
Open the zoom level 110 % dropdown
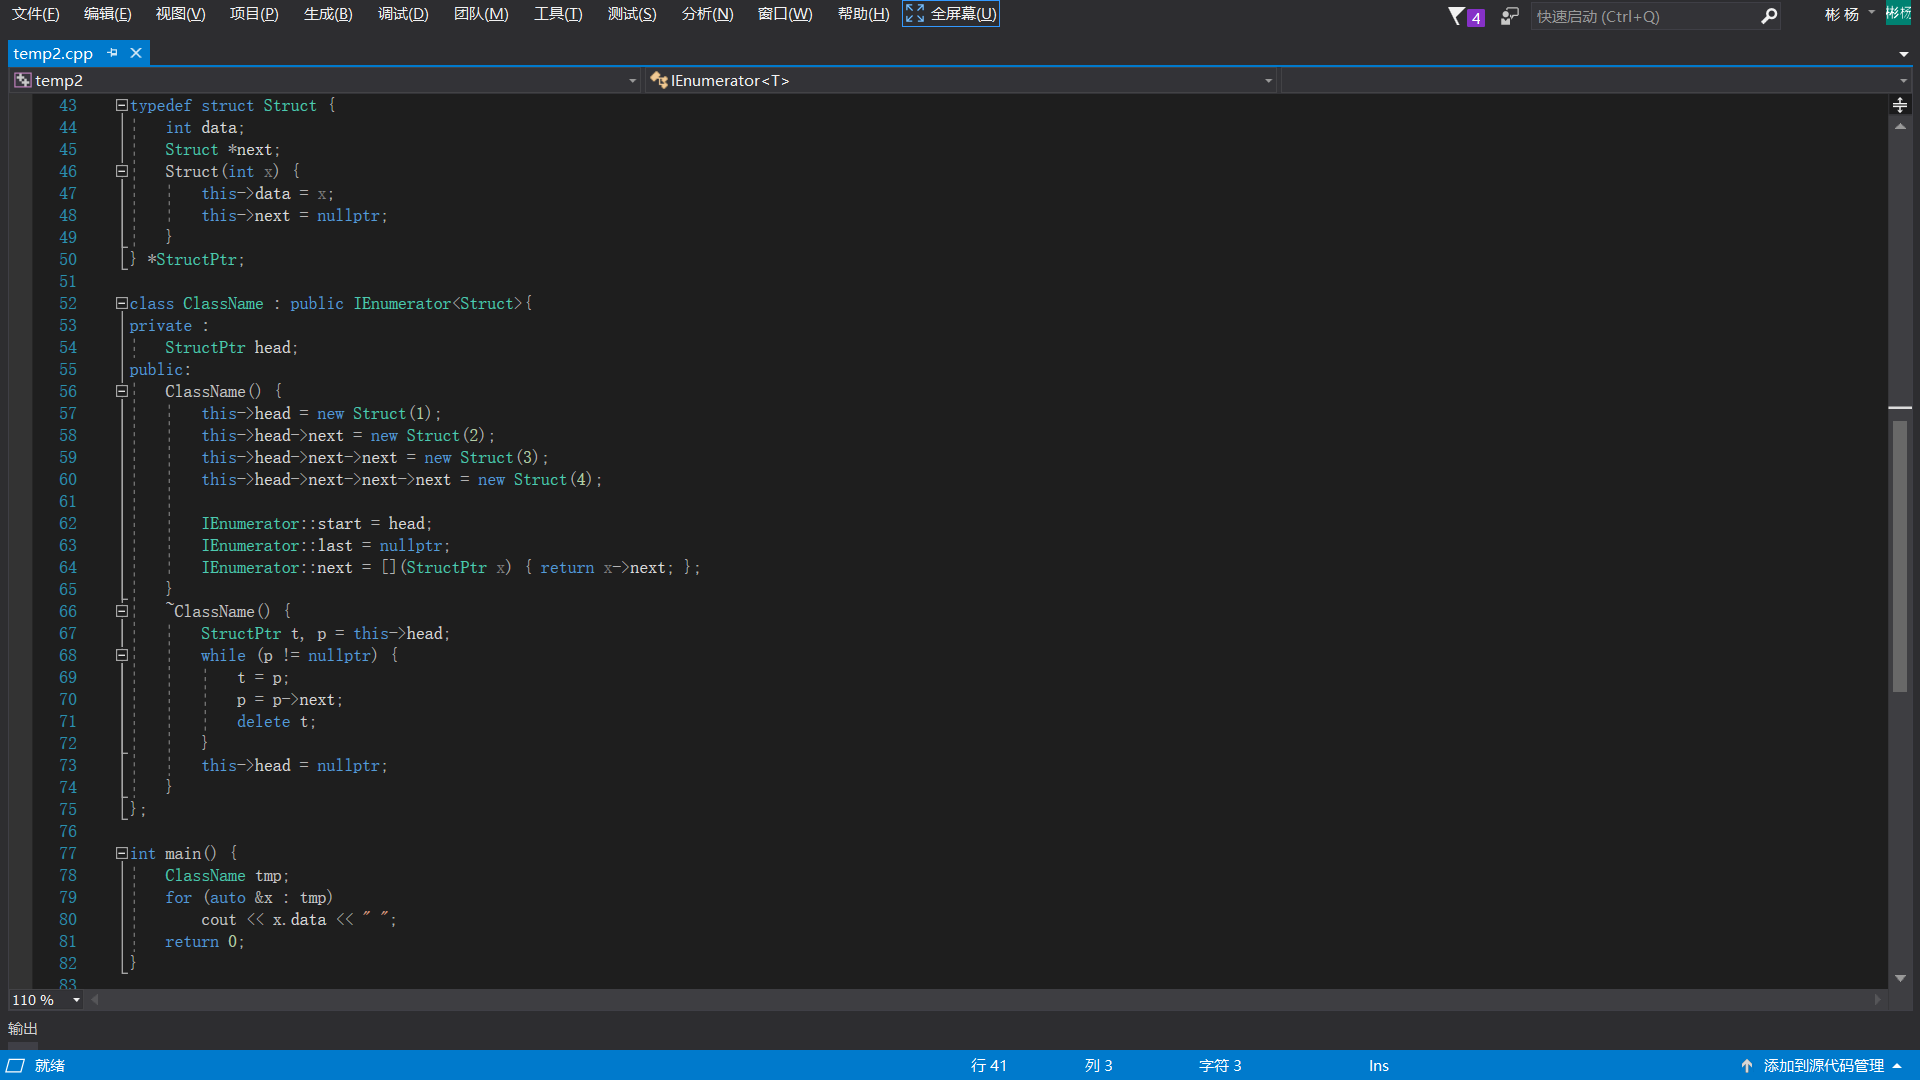tap(76, 1000)
